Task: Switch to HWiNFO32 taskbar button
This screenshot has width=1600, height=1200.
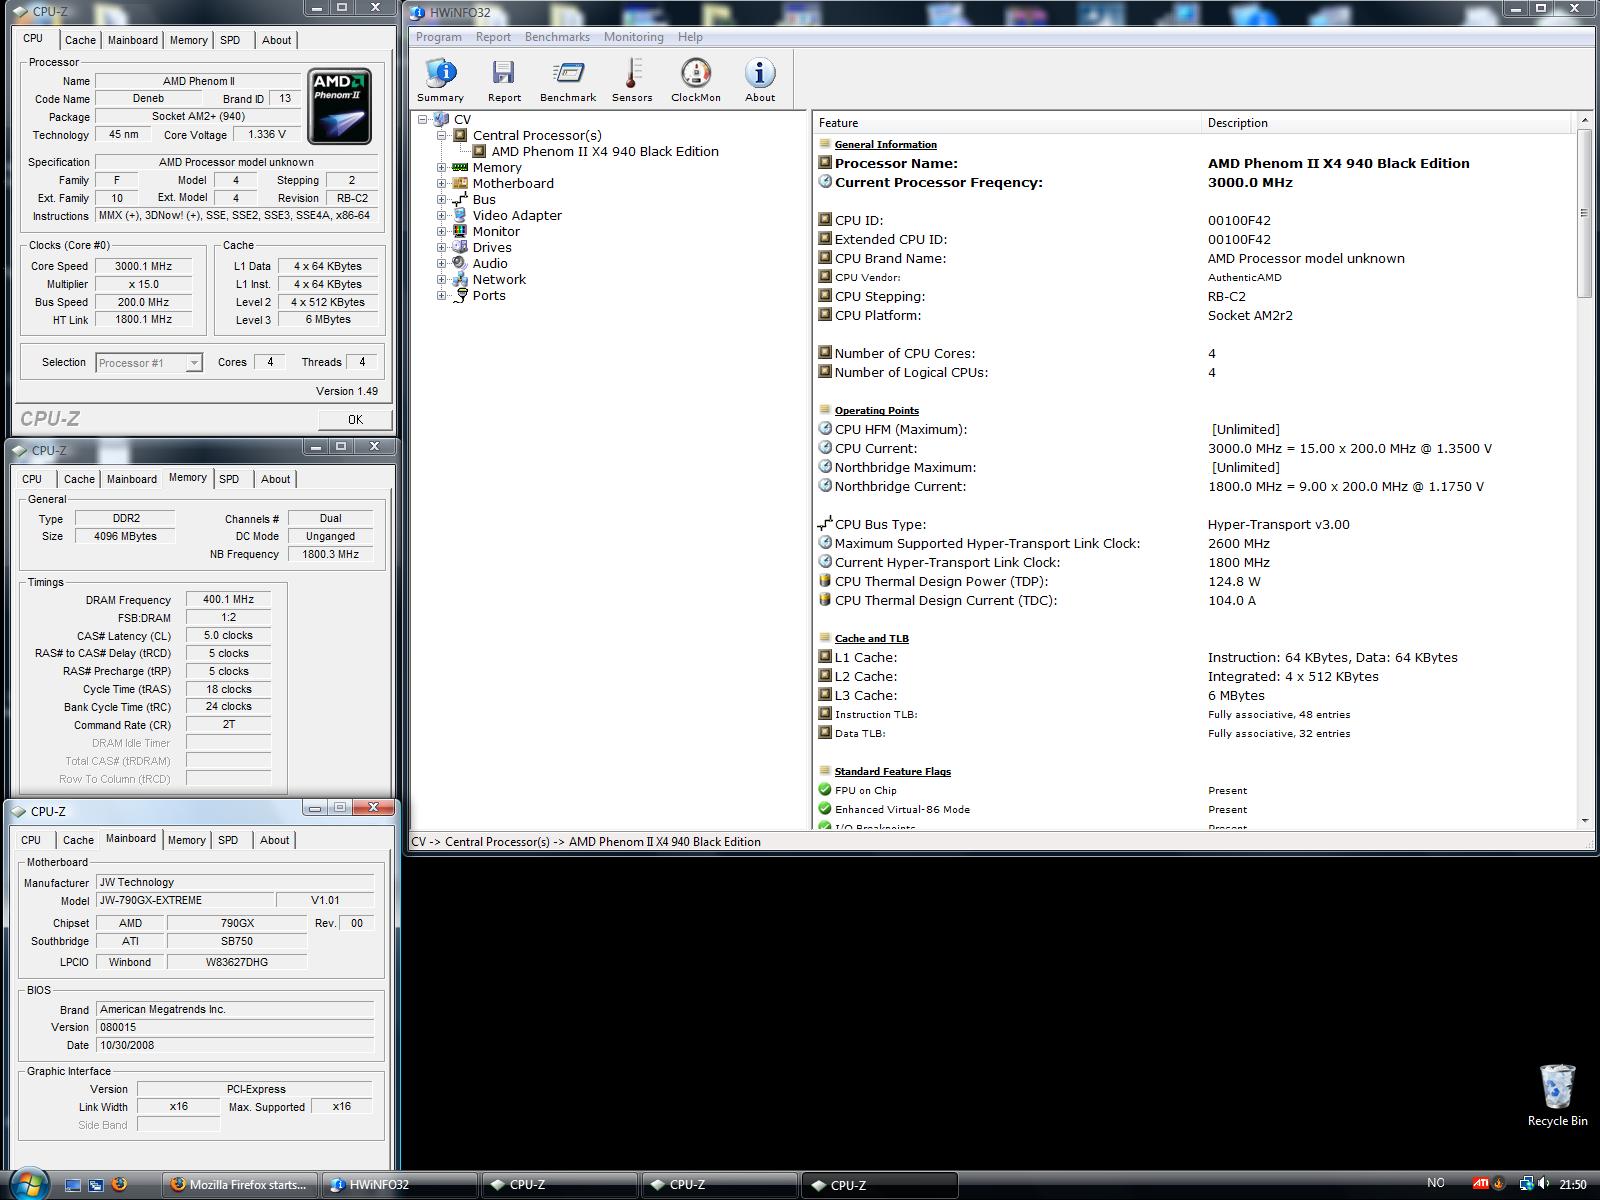Action: [x=400, y=1185]
